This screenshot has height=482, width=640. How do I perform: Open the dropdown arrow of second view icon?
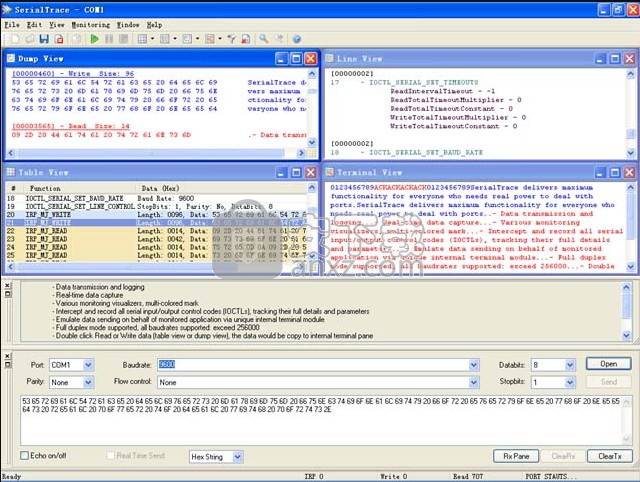(175, 39)
